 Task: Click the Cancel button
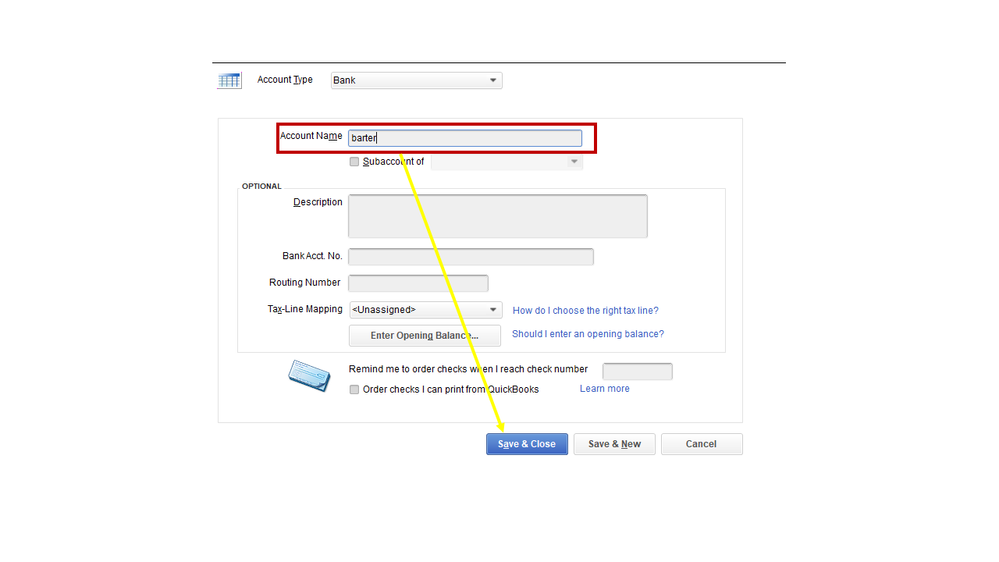tap(701, 444)
